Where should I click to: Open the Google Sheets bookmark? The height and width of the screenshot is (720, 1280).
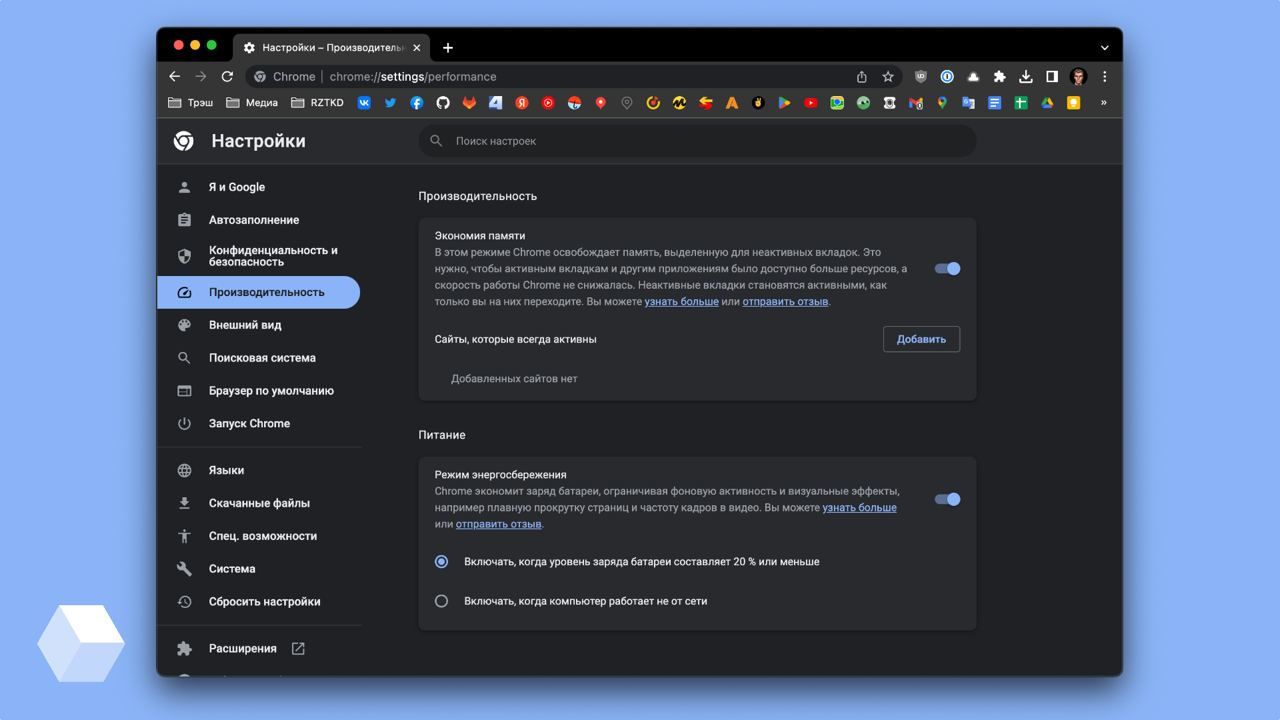[x=1021, y=102]
